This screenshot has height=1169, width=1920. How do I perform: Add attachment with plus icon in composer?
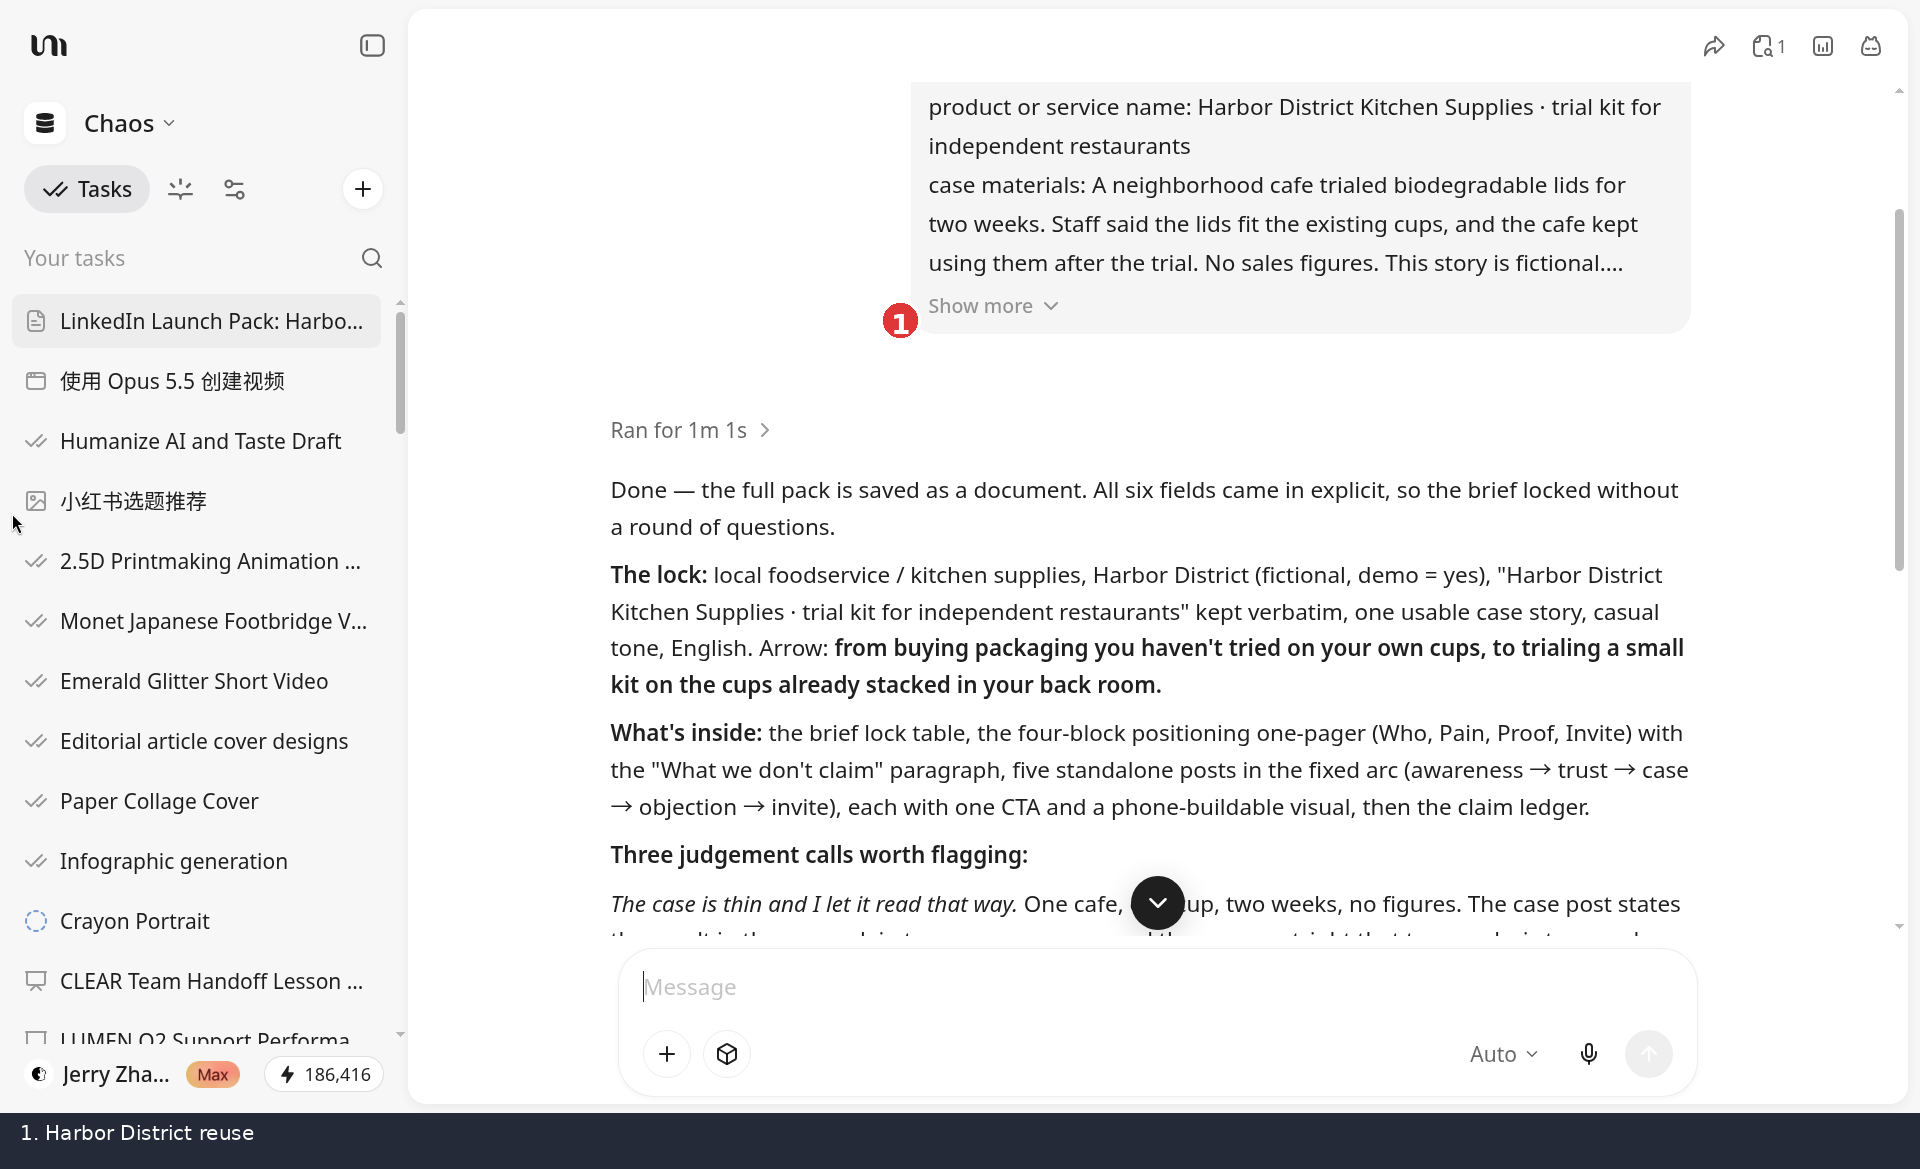pos(667,1054)
